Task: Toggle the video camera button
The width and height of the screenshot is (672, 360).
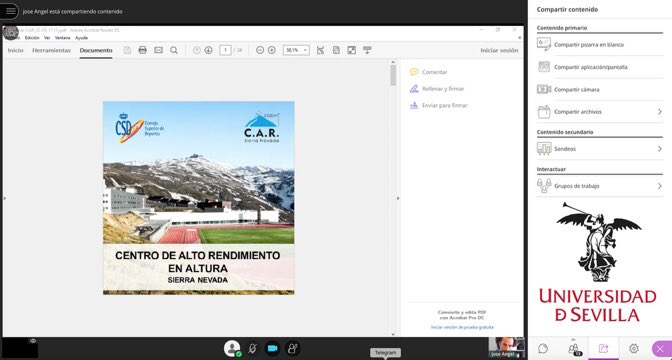Action: pos(273,348)
